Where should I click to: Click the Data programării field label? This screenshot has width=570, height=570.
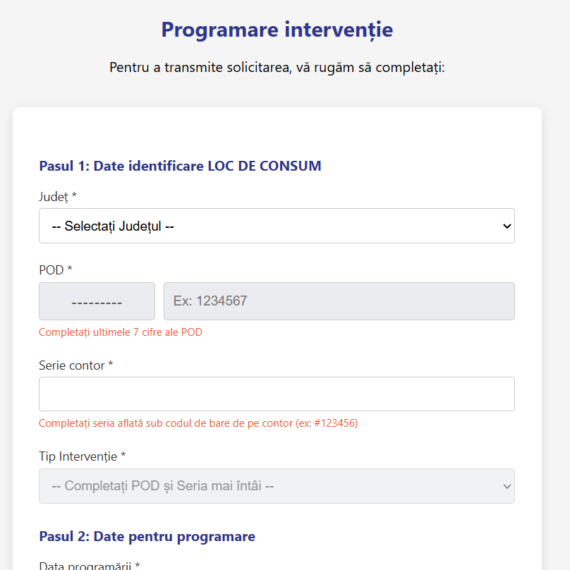[x=89, y=565]
